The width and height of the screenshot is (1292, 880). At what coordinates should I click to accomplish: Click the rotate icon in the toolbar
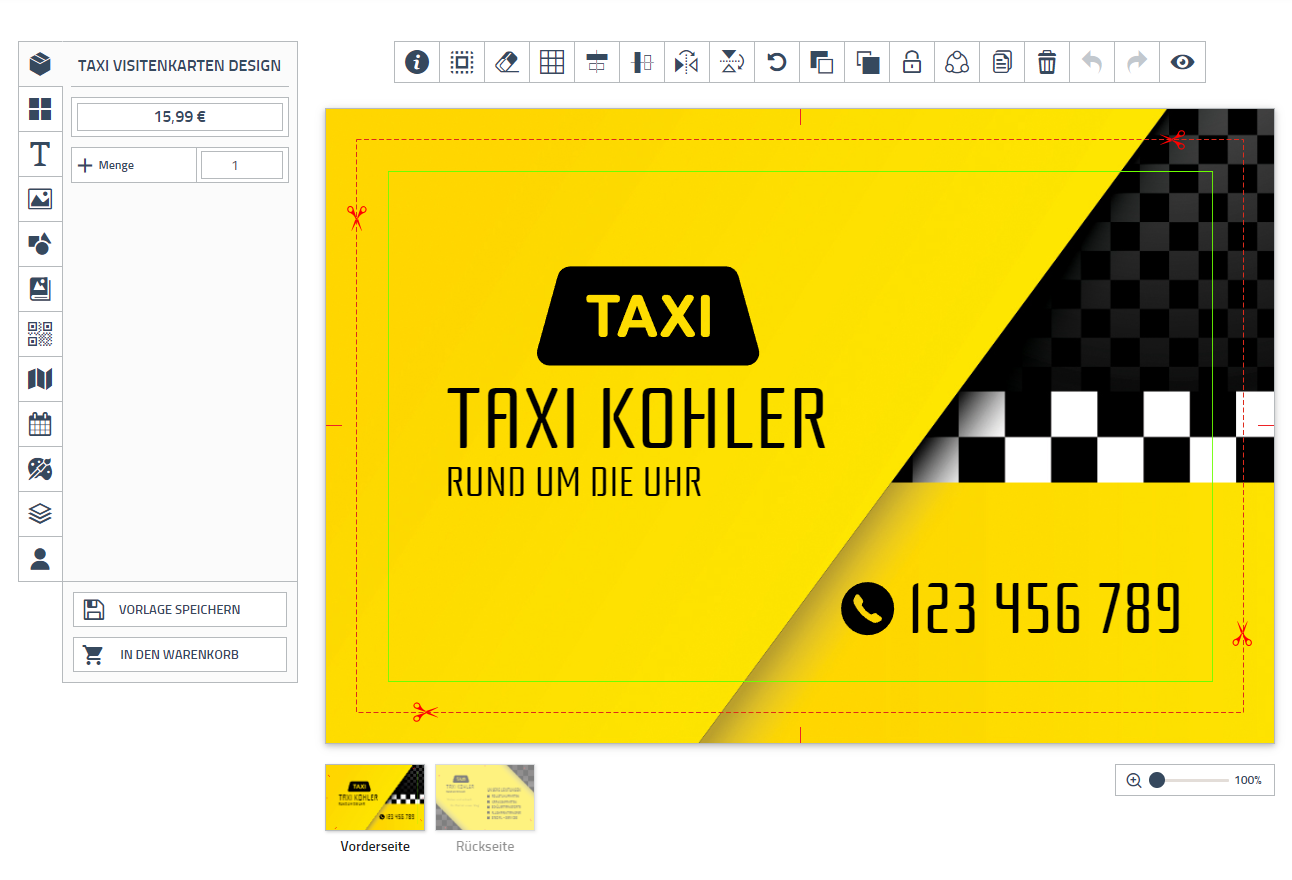(777, 62)
